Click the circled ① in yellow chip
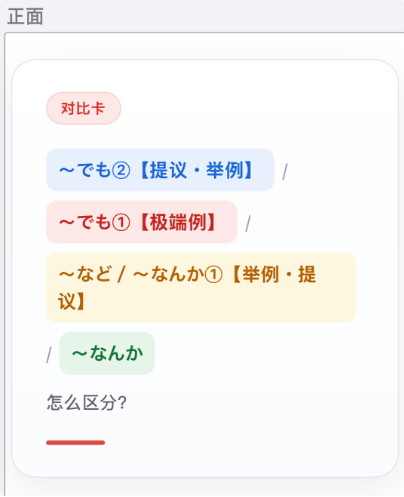The image size is (404, 497). (213, 275)
